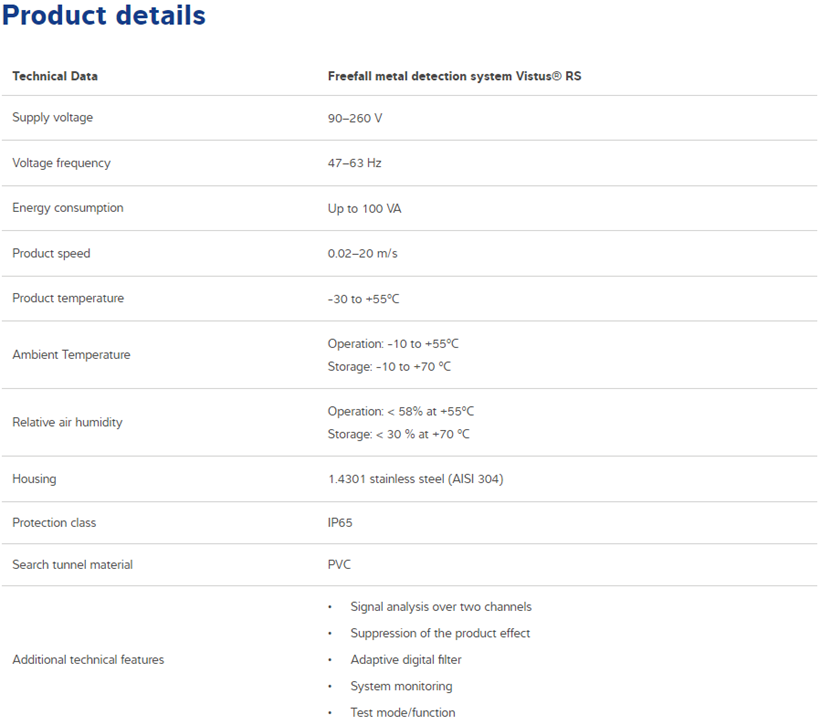Click the 47–63 Hz value
820x725 pixels.
tap(355, 163)
